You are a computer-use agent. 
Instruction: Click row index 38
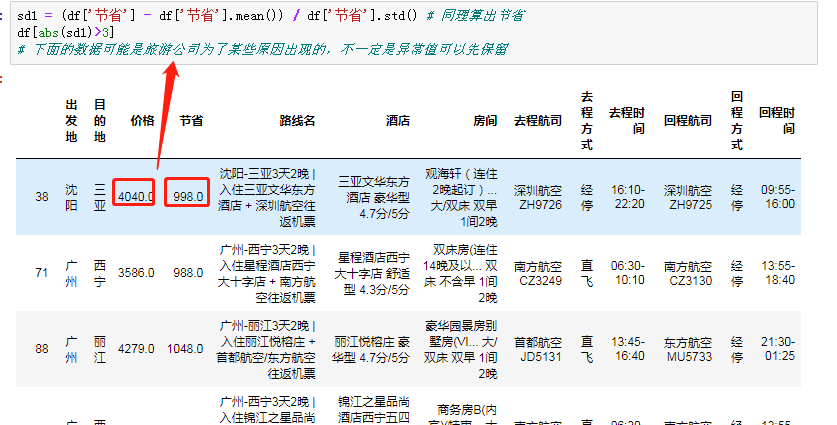click(42, 197)
